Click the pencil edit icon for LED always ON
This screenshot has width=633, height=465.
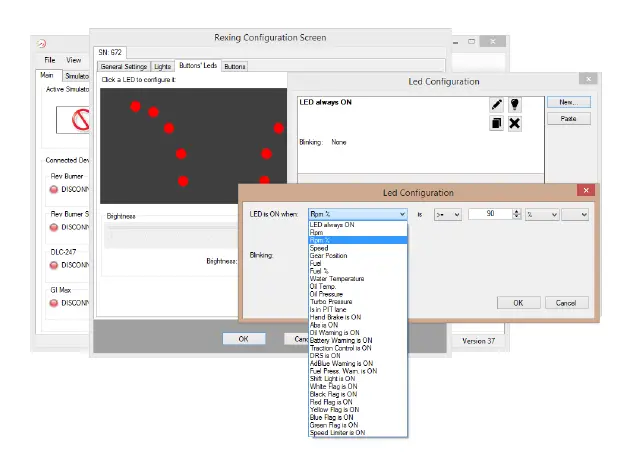[x=497, y=104]
